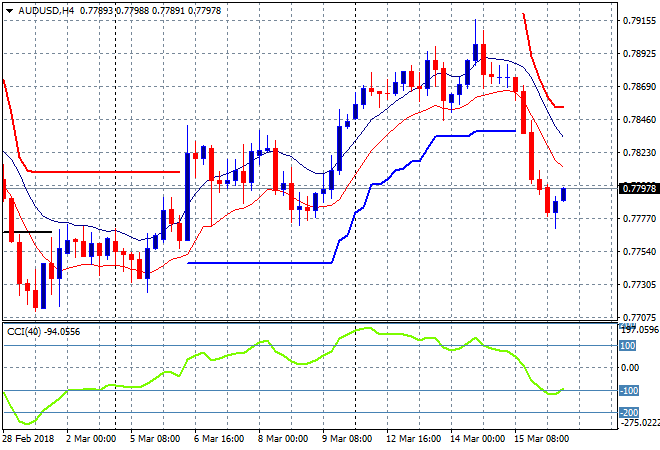This screenshot has height=450, width=660.
Task: Click the 0.77305 price axis value
Action: pos(639,285)
